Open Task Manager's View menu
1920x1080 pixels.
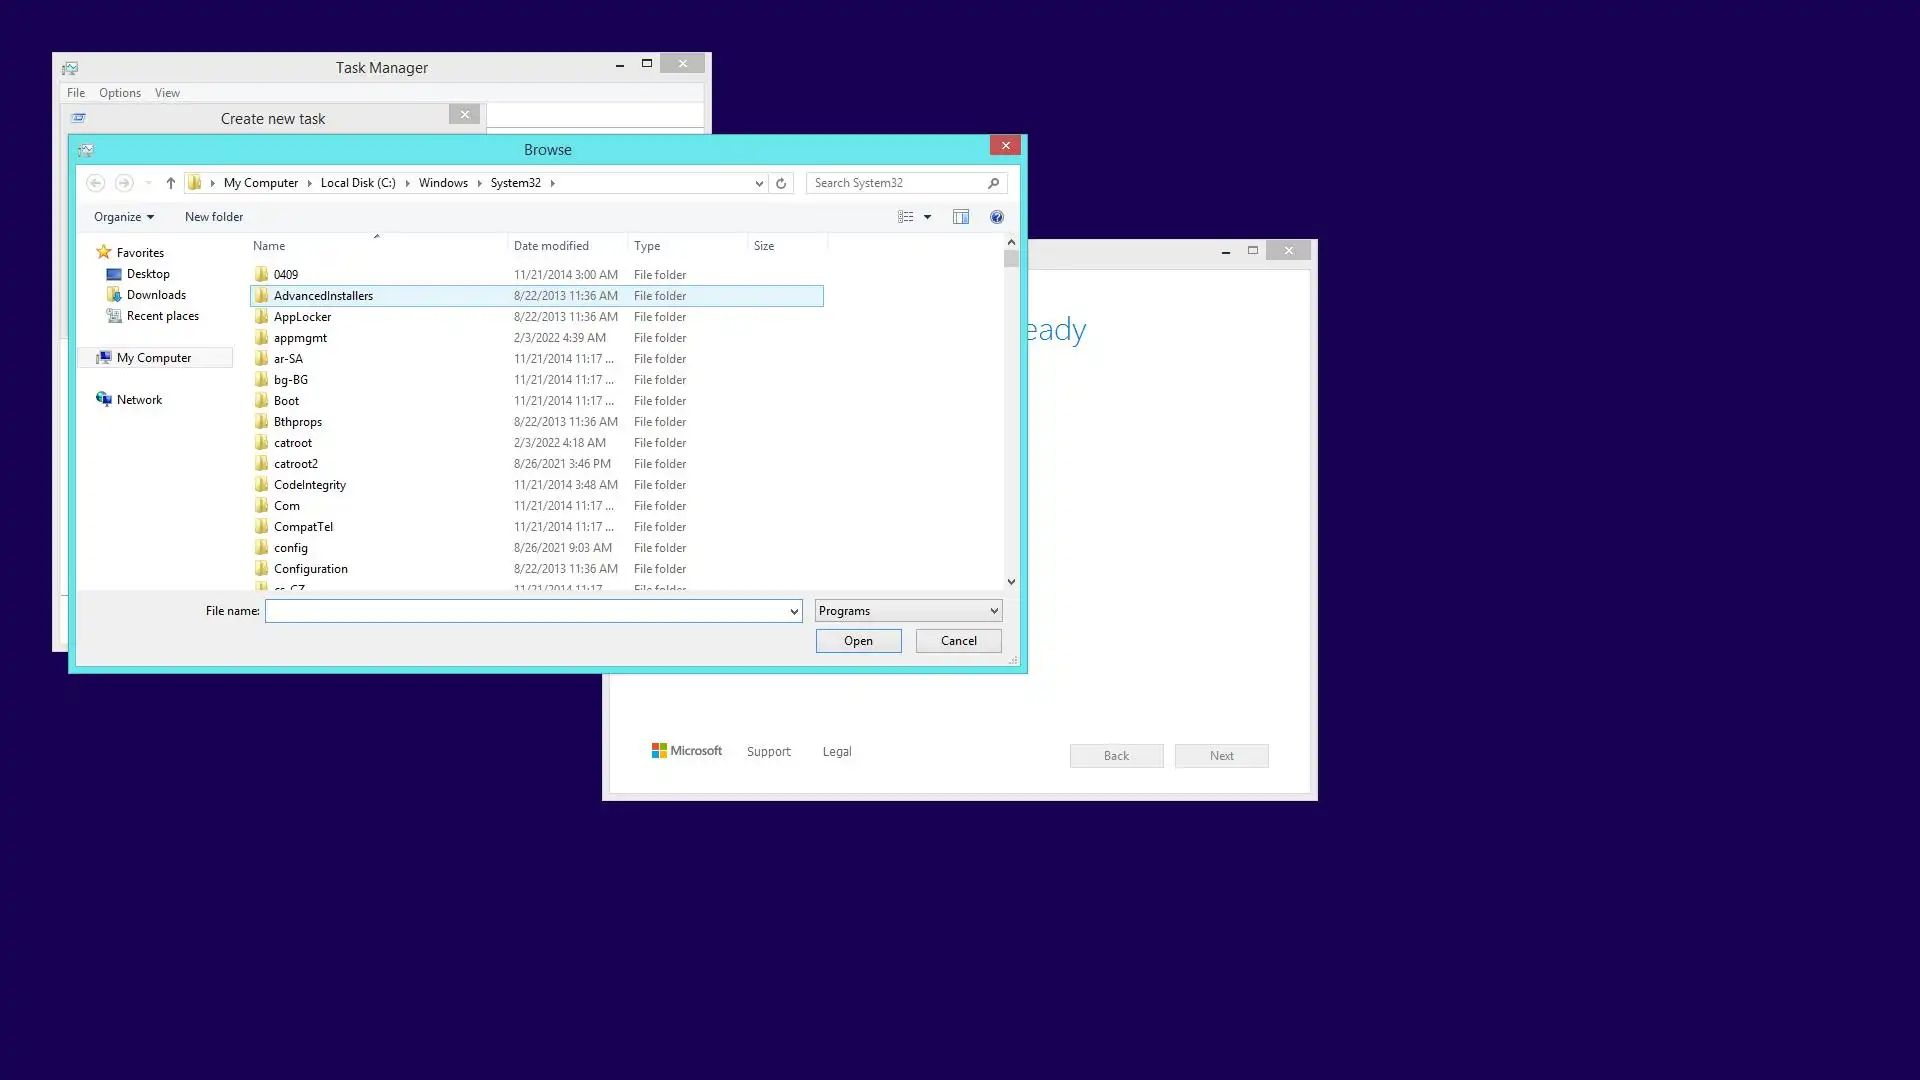(167, 93)
